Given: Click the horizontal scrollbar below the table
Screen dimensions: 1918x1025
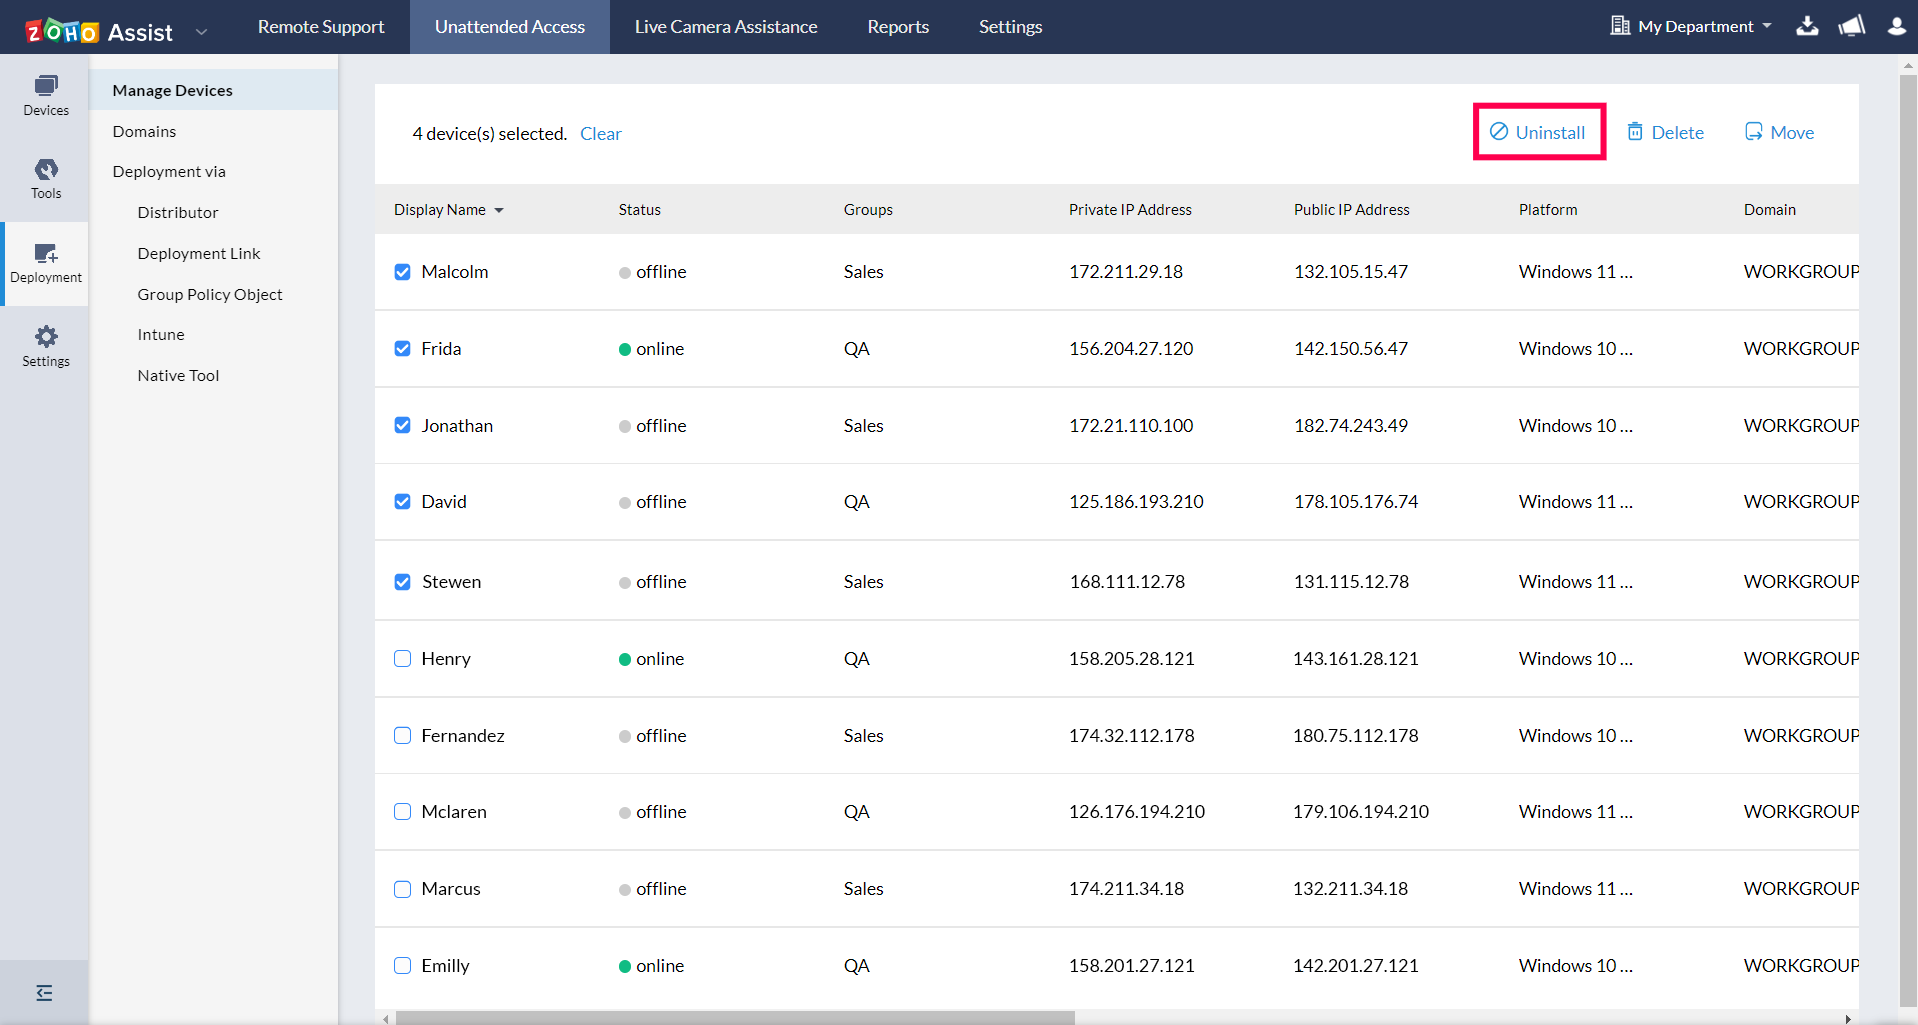Looking at the screenshot, I should 735,1017.
